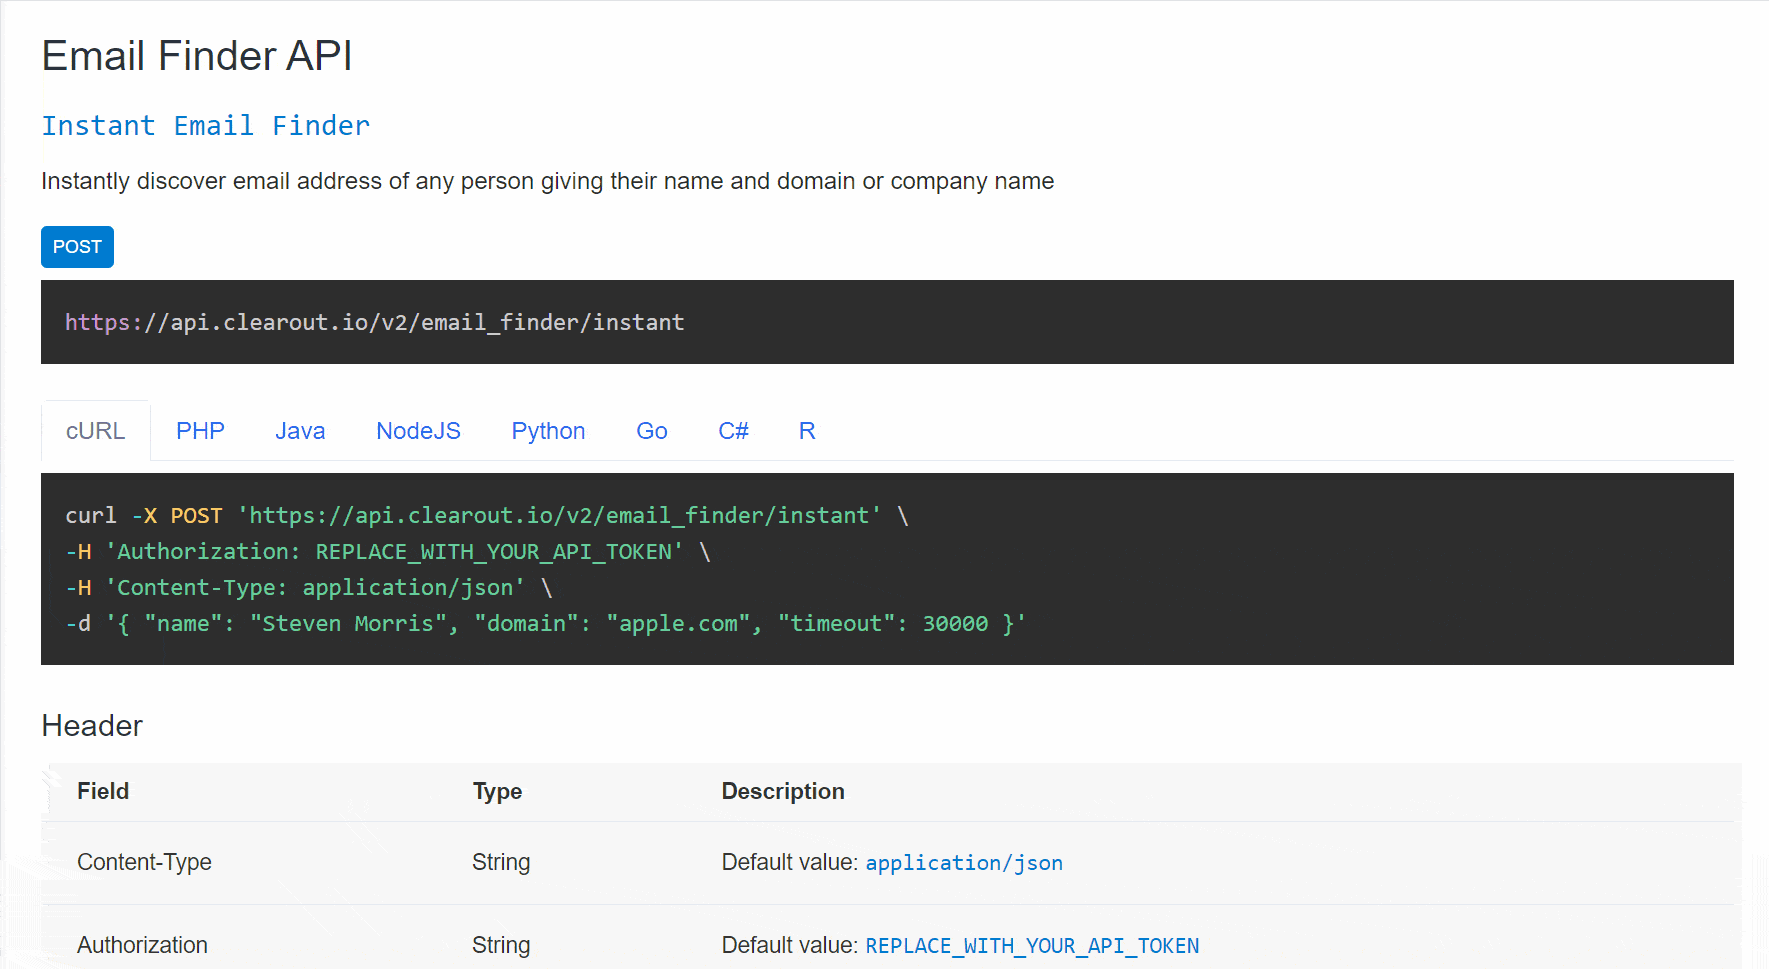Open the Instant Email Finder link
1769x969 pixels.
(205, 125)
